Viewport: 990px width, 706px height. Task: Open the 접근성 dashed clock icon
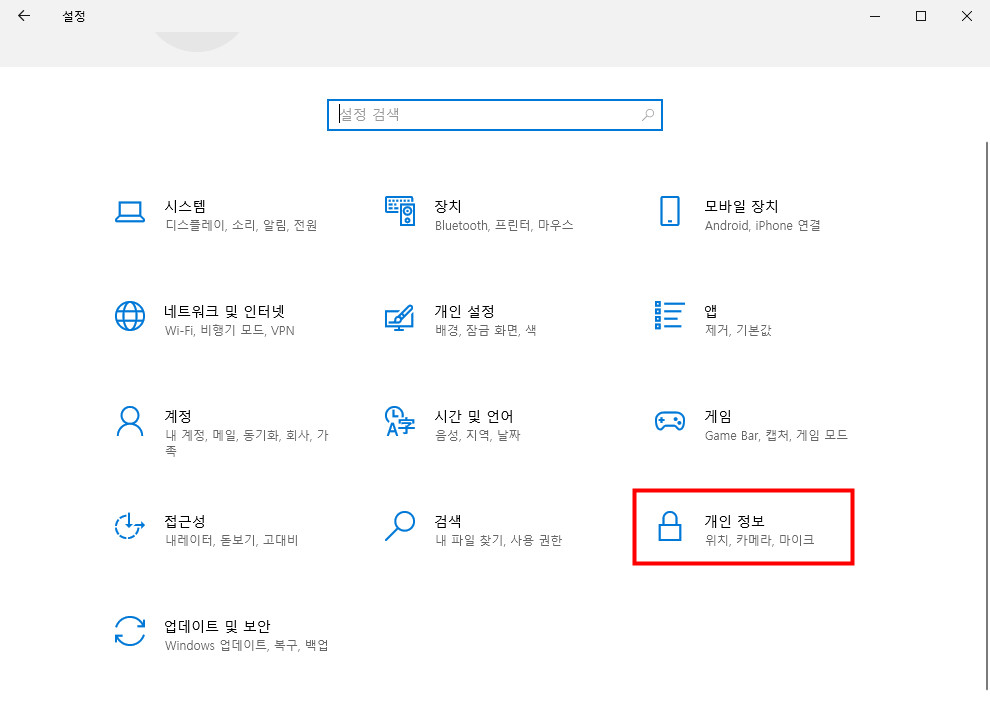[129, 525]
